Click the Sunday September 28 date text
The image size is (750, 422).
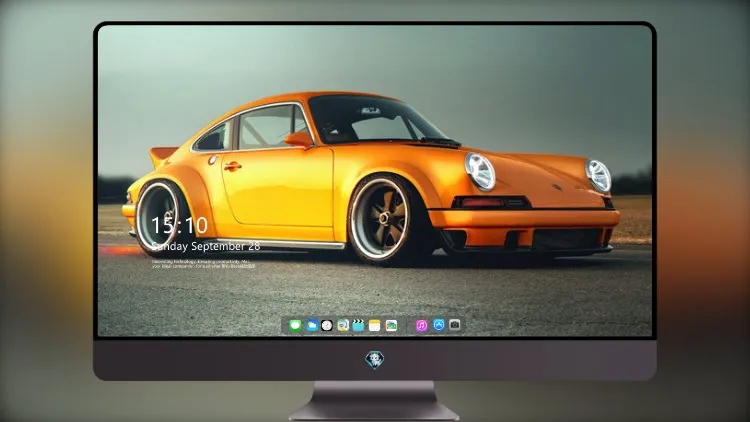[206, 246]
